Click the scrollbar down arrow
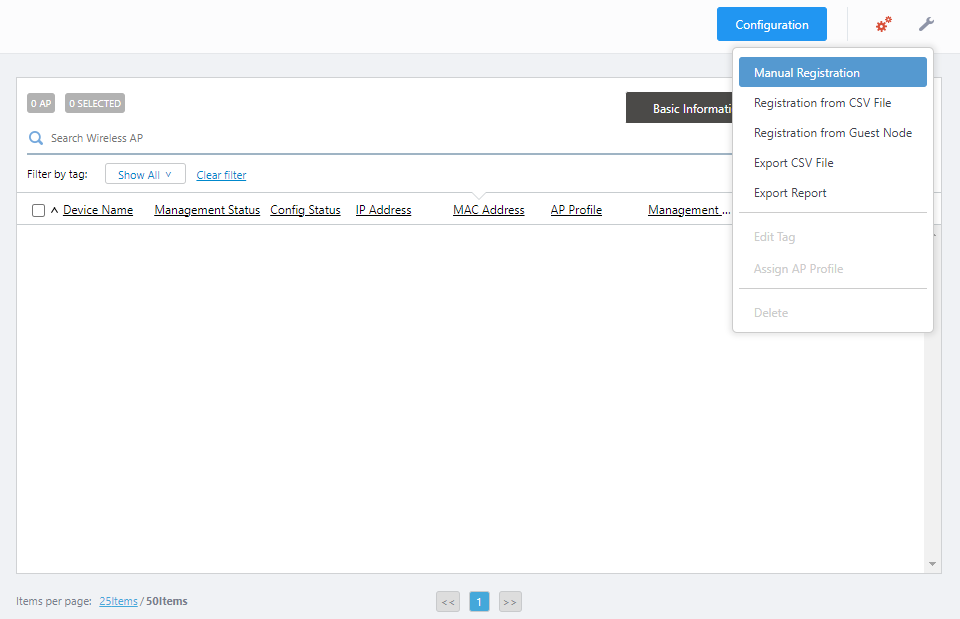The height and width of the screenshot is (619, 960). pos(933,564)
